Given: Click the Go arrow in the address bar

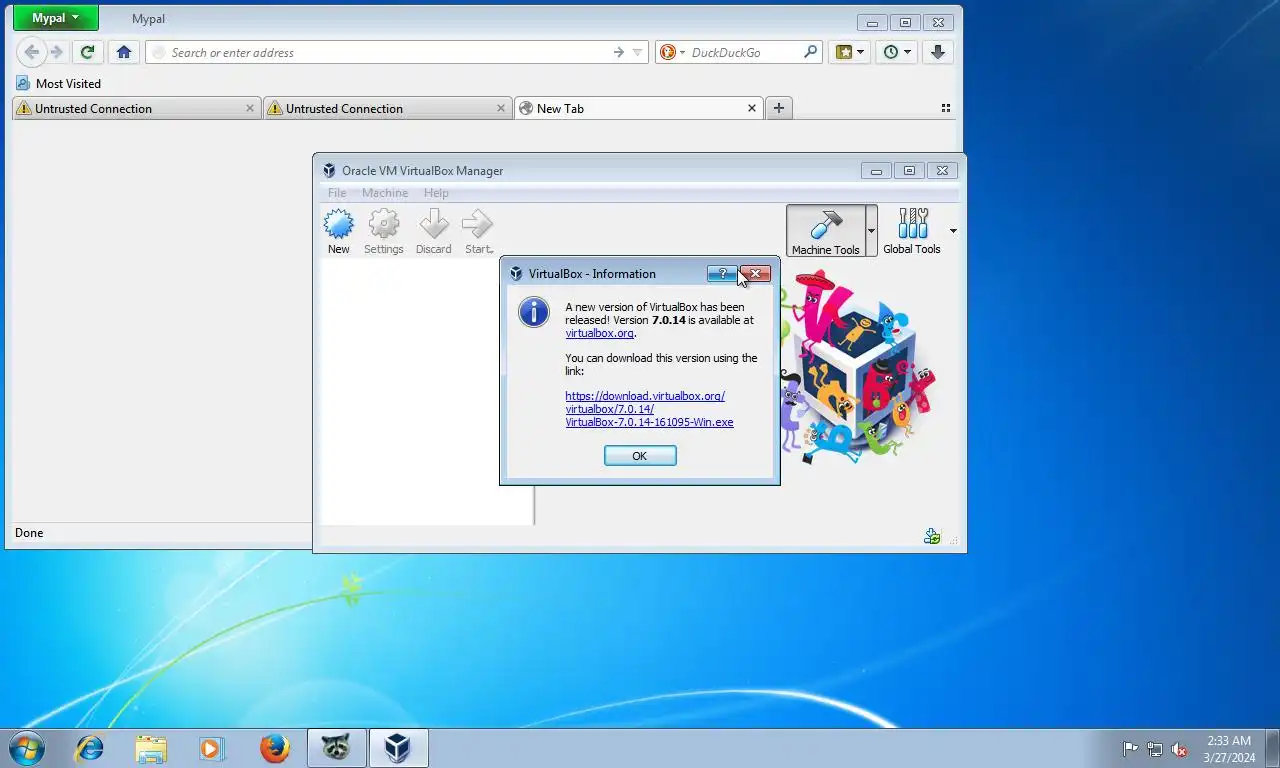Looking at the screenshot, I should 619,52.
